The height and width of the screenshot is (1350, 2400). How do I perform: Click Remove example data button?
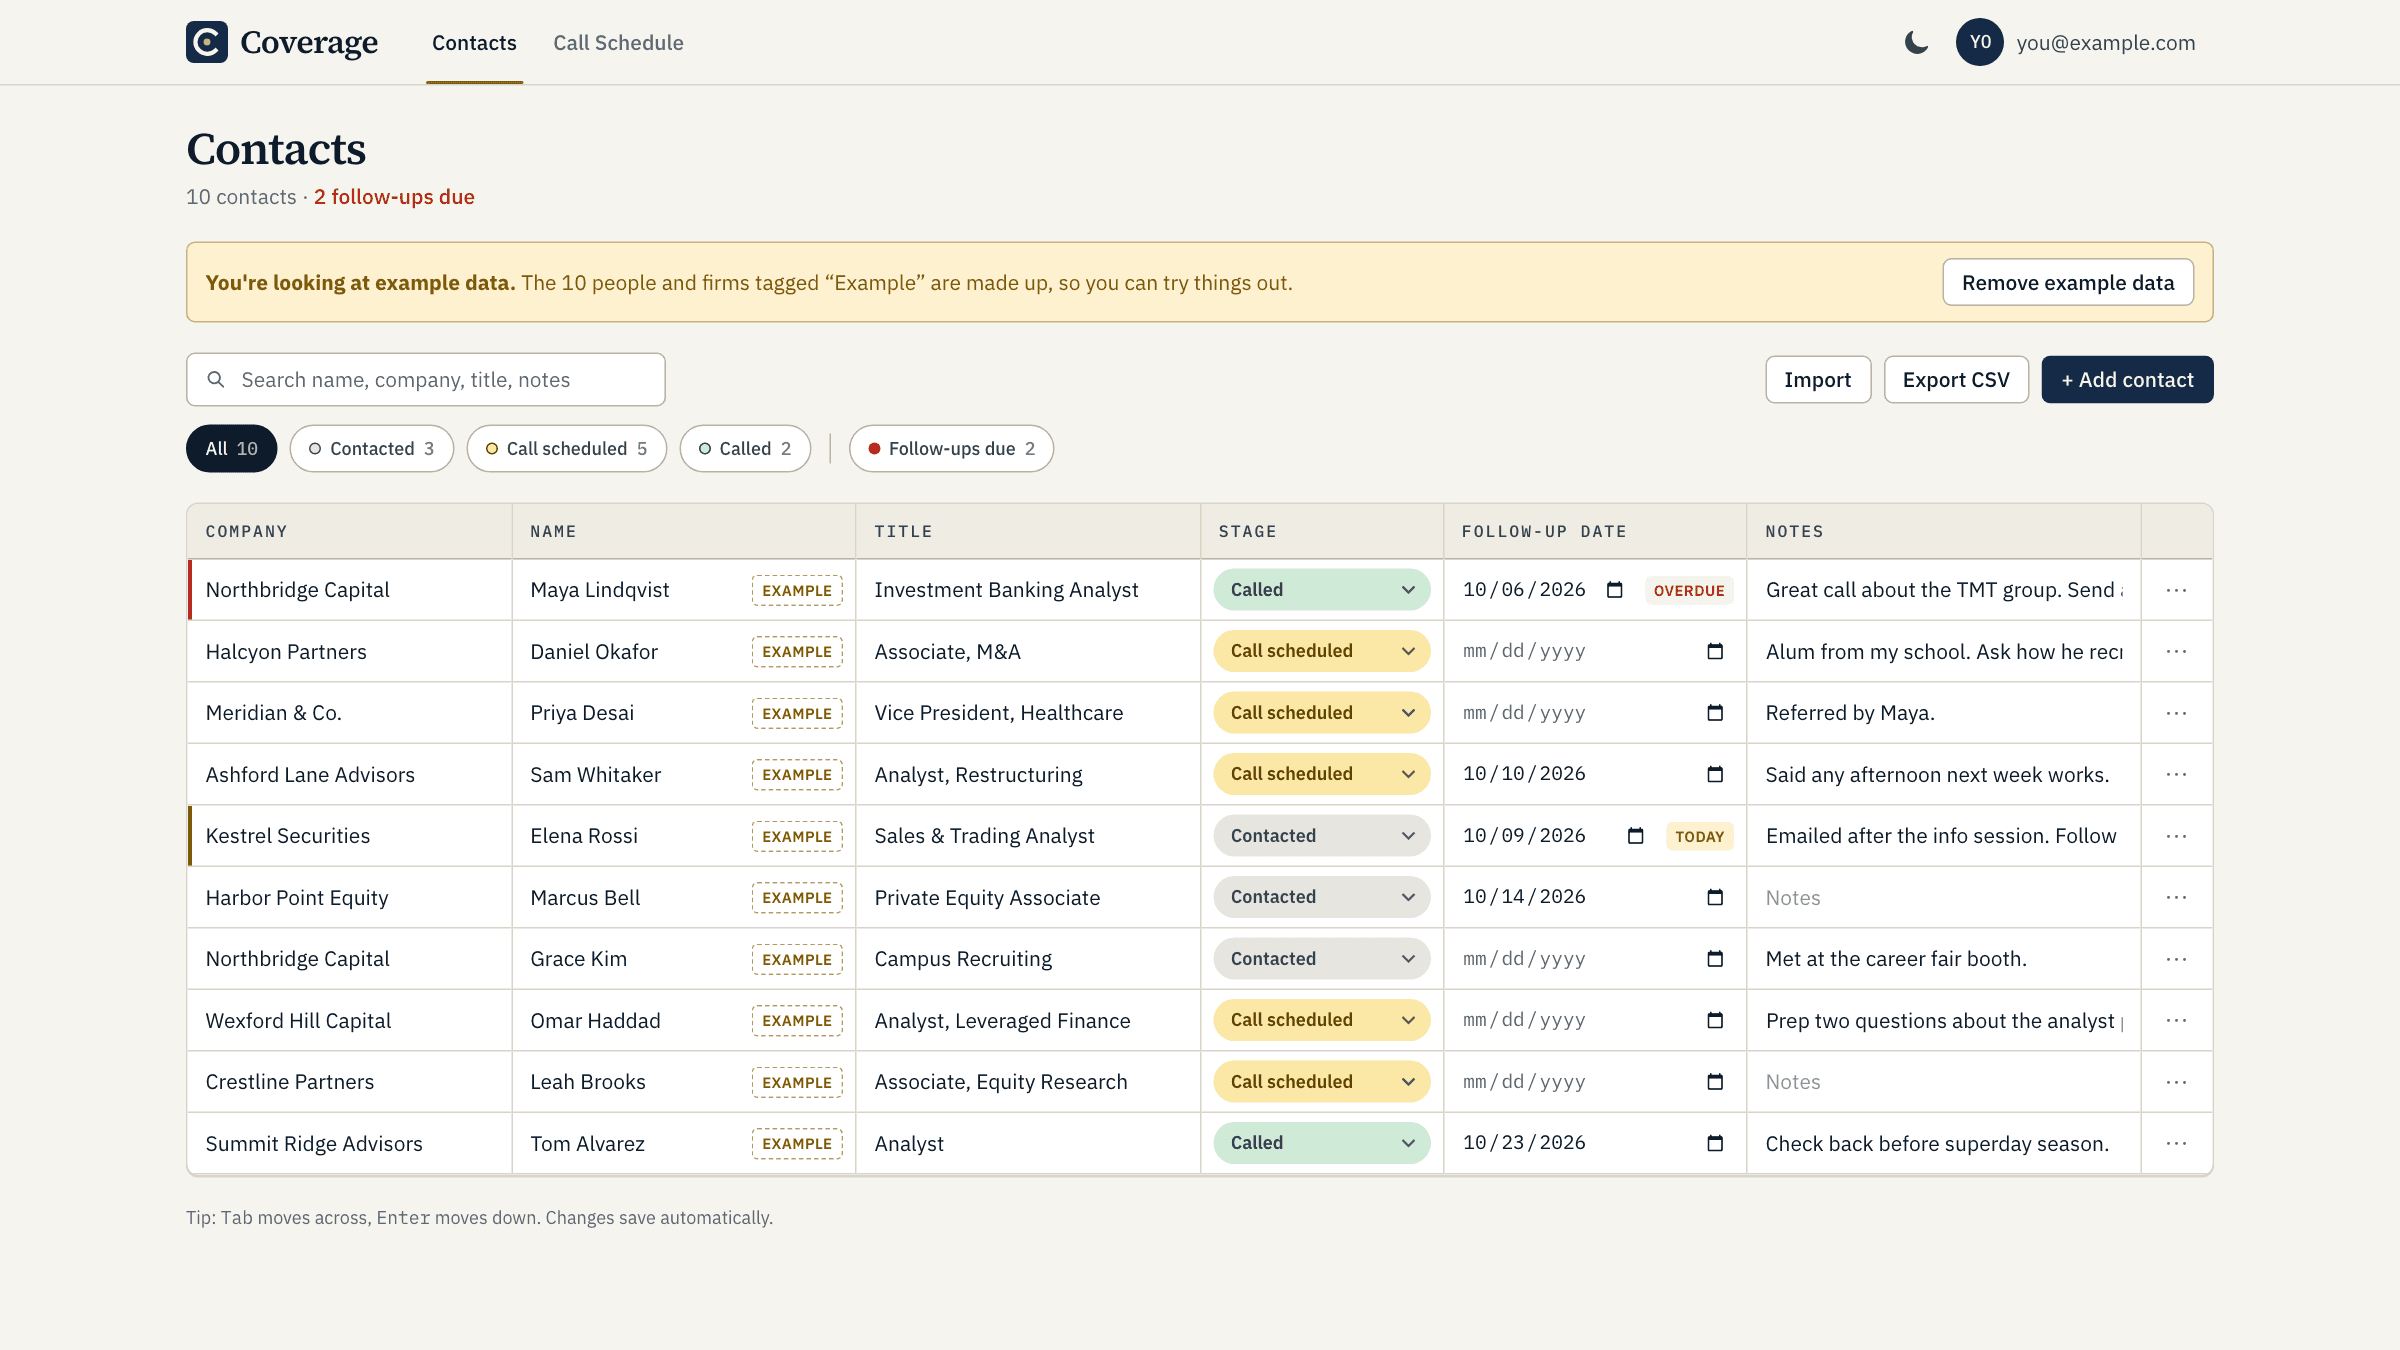(x=2068, y=283)
